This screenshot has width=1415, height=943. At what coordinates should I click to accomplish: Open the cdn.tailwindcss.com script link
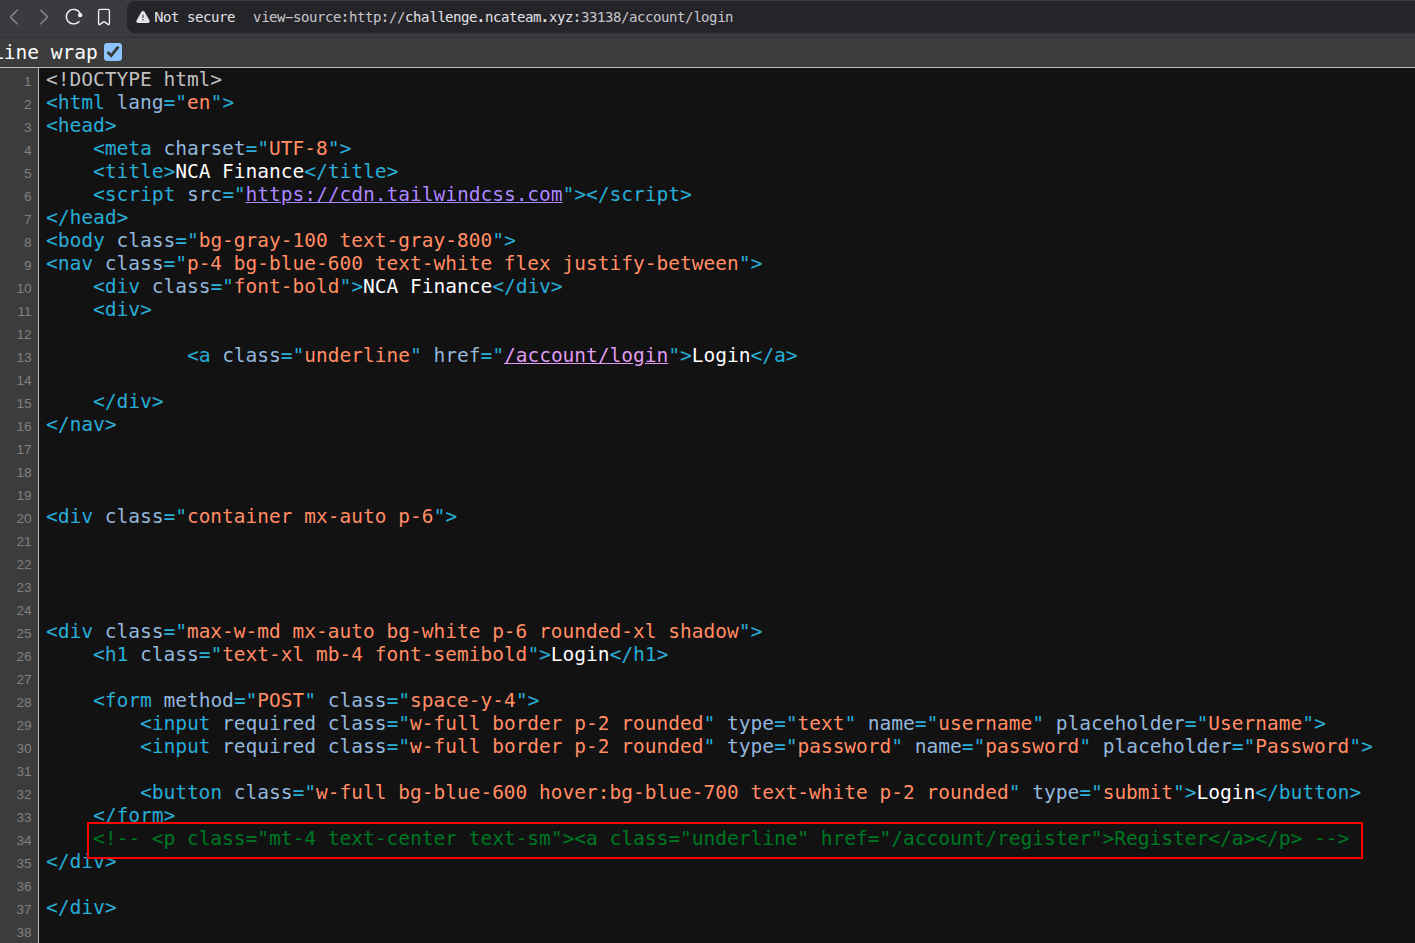404,195
